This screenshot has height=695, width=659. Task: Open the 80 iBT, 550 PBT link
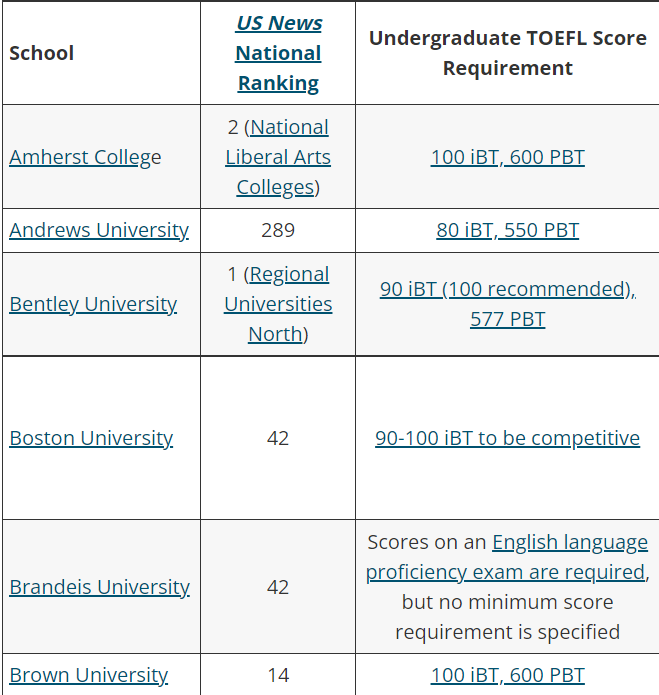[x=507, y=230]
